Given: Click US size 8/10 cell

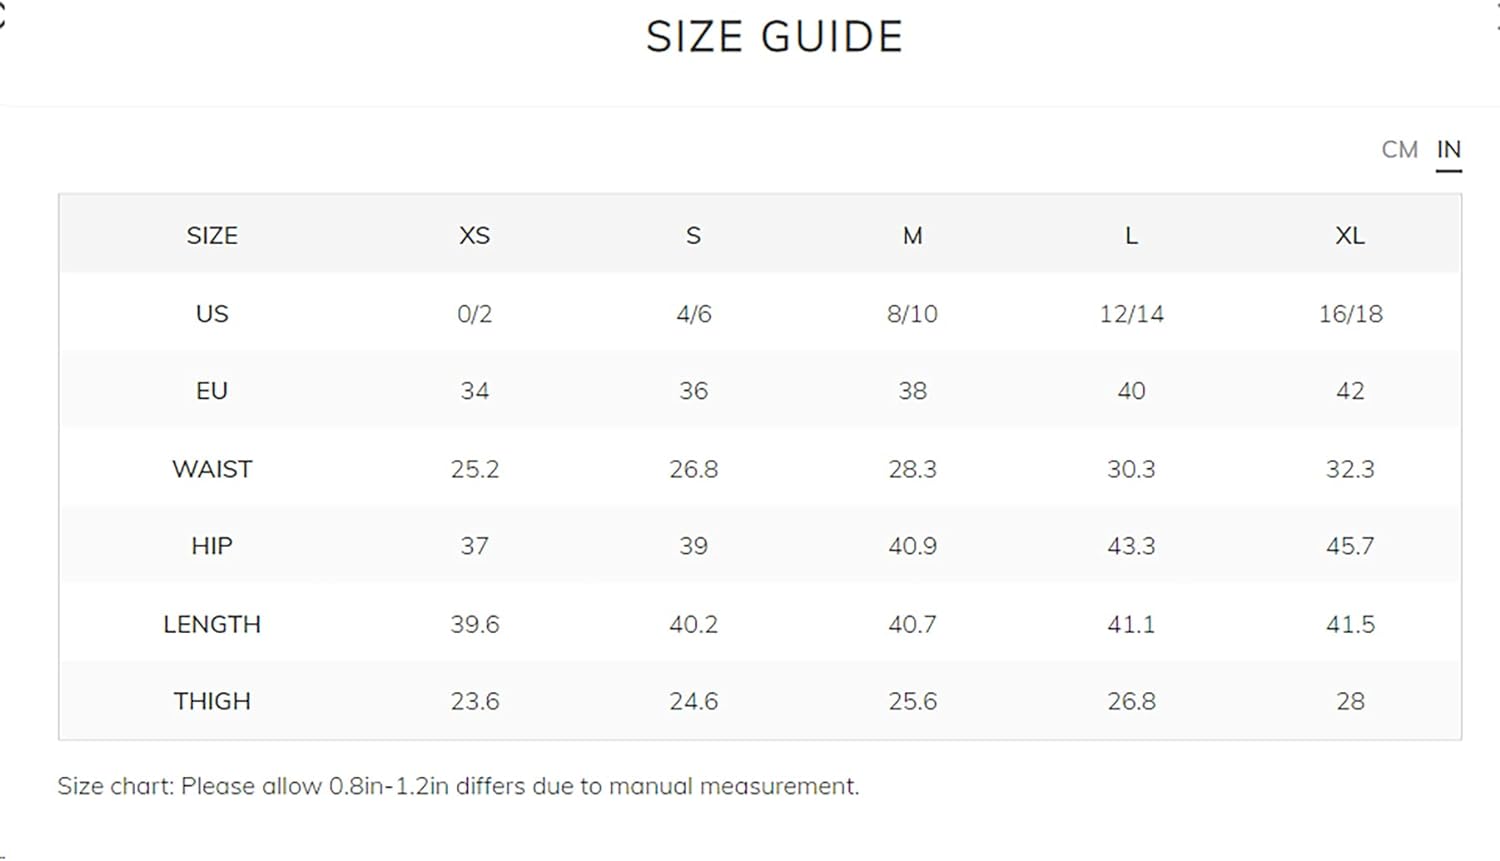Looking at the screenshot, I should click(912, 314).
